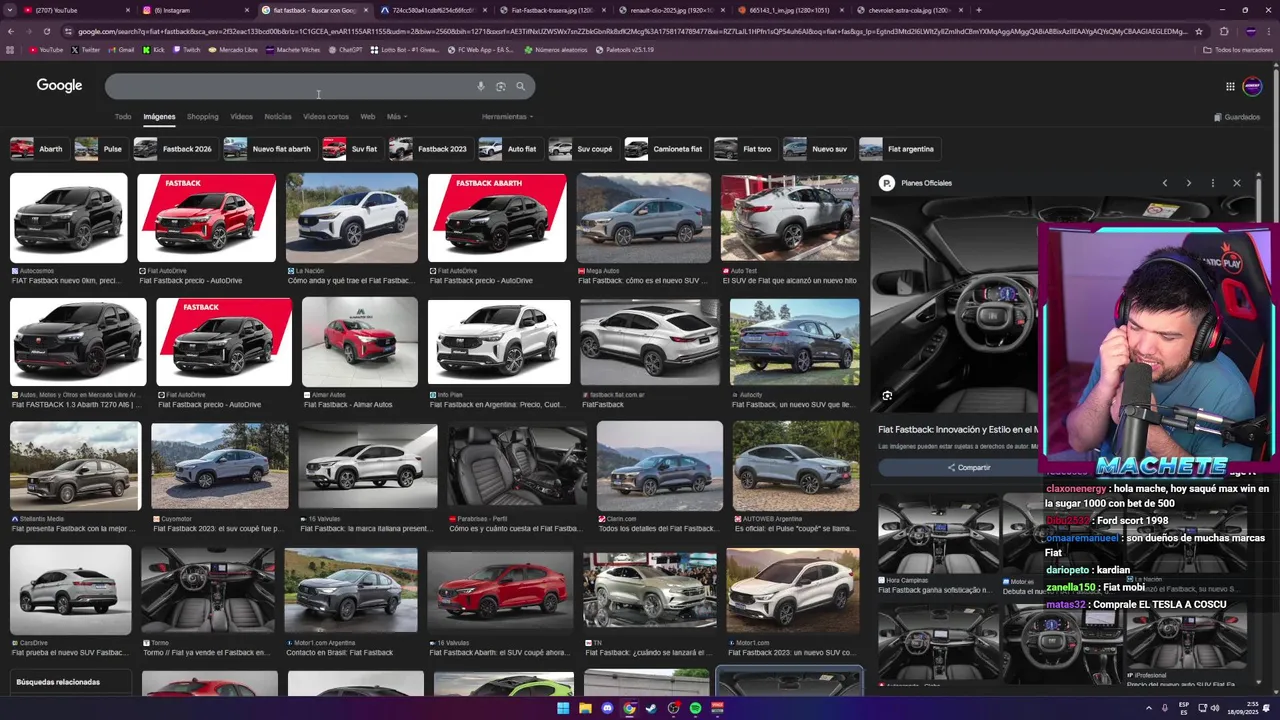Click the Compartir share button
This screenshot has height=720, width=1280.
pos(968,467)
